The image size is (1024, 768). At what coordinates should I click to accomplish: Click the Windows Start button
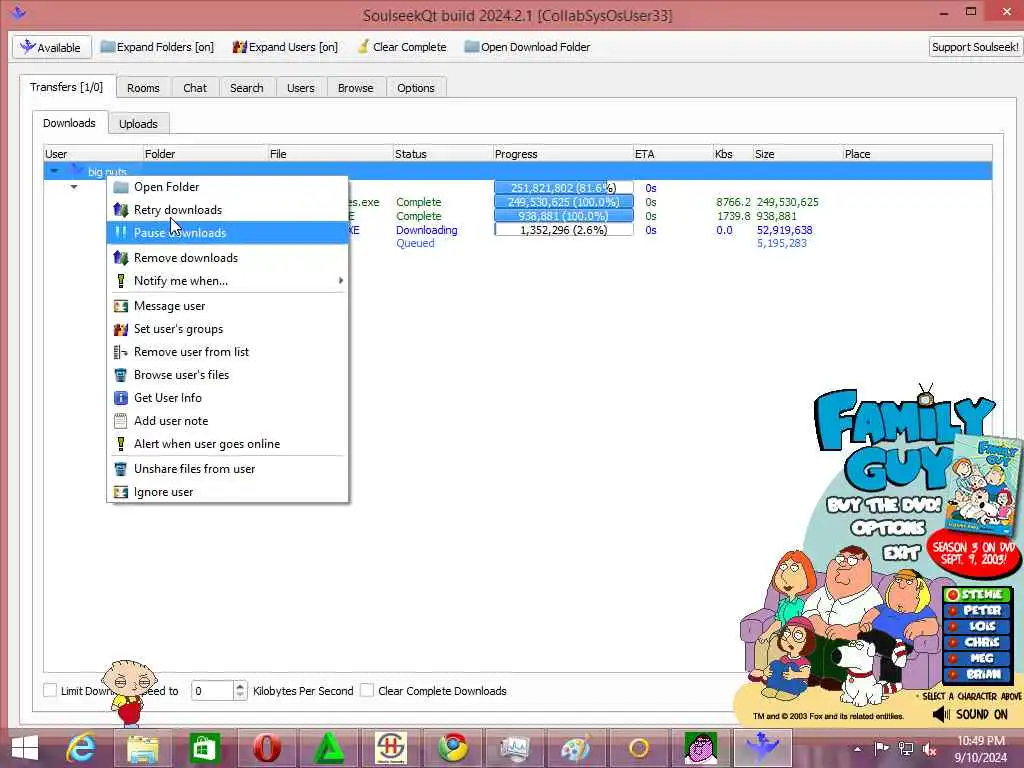(24, 747)
